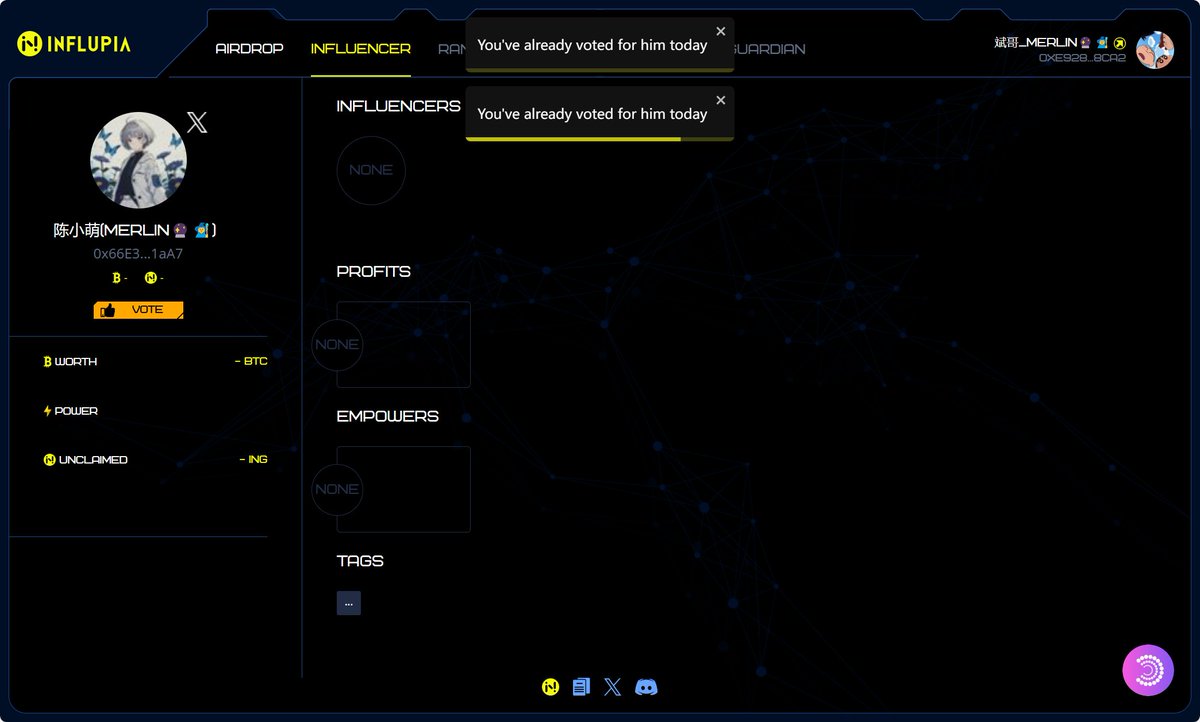Open the X profile icon beside the avatar
Viewport: 1200px width, 722px height.
point(197,123)
